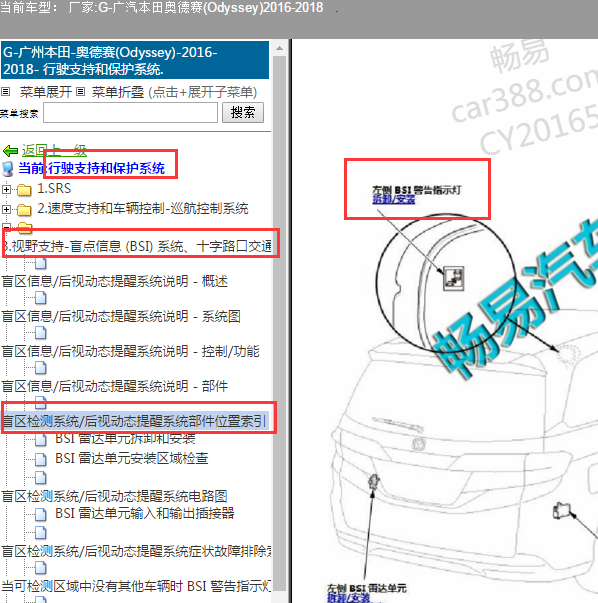
Task: Open 盲区信息/后视动态提醒系统说明 - 部件
Action: 115,386
